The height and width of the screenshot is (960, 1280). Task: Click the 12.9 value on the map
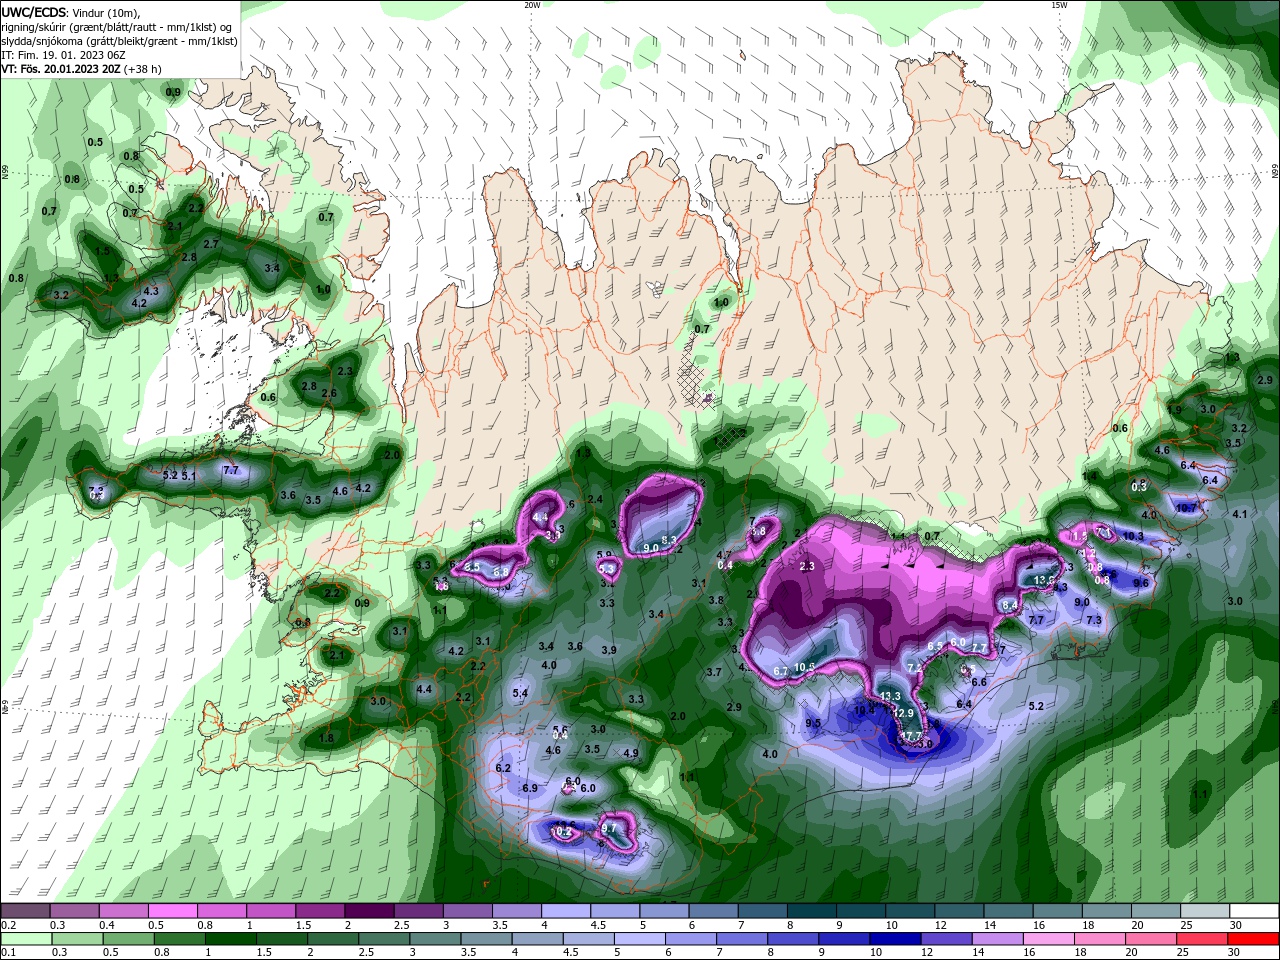[x=903, y=713]
